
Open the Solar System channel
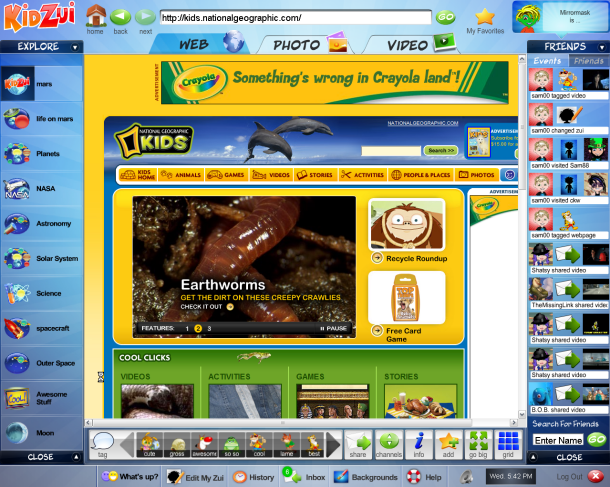point(42,258)
